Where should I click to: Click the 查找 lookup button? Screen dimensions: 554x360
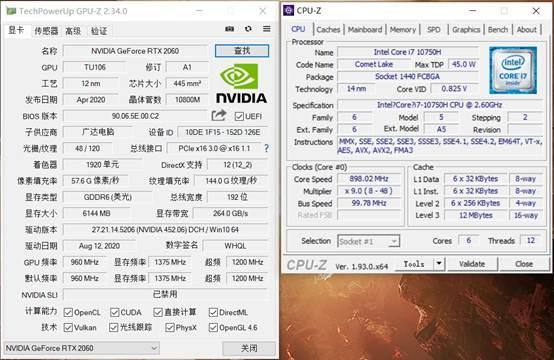(242, 51)
